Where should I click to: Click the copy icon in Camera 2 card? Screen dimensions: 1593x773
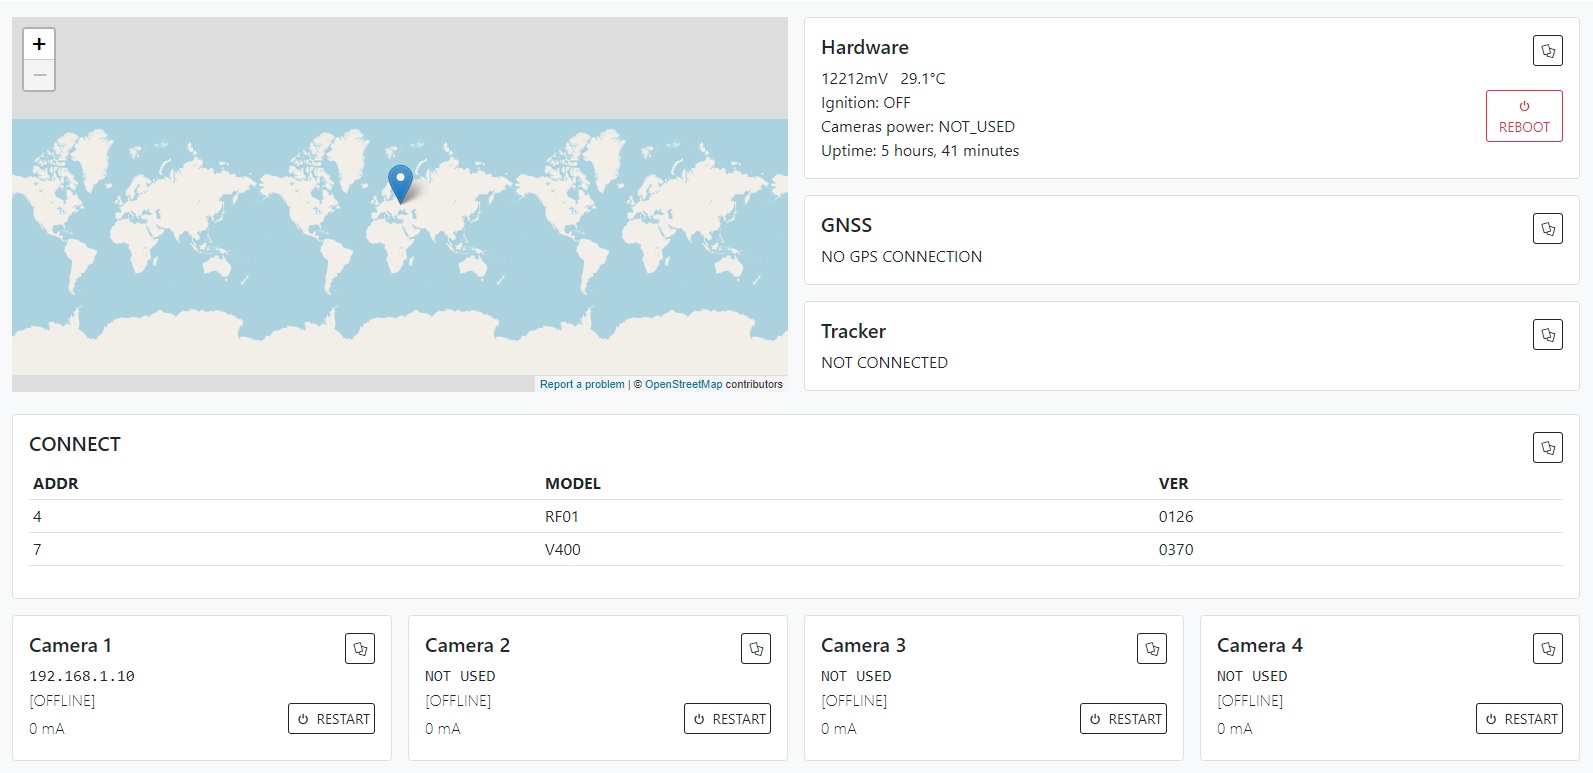tap(756, 649)
